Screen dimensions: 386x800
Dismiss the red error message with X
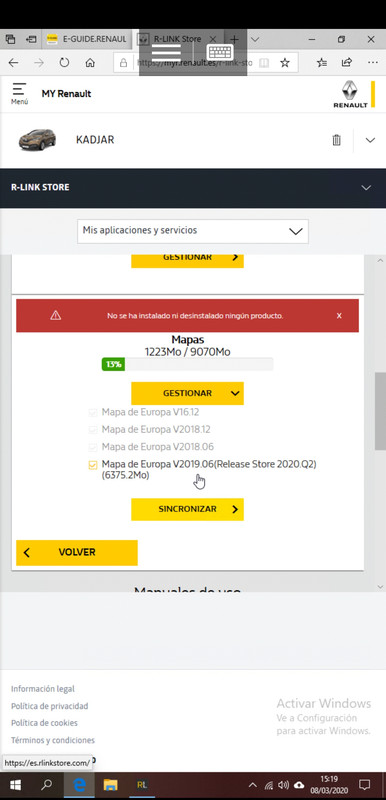(339, 316)
